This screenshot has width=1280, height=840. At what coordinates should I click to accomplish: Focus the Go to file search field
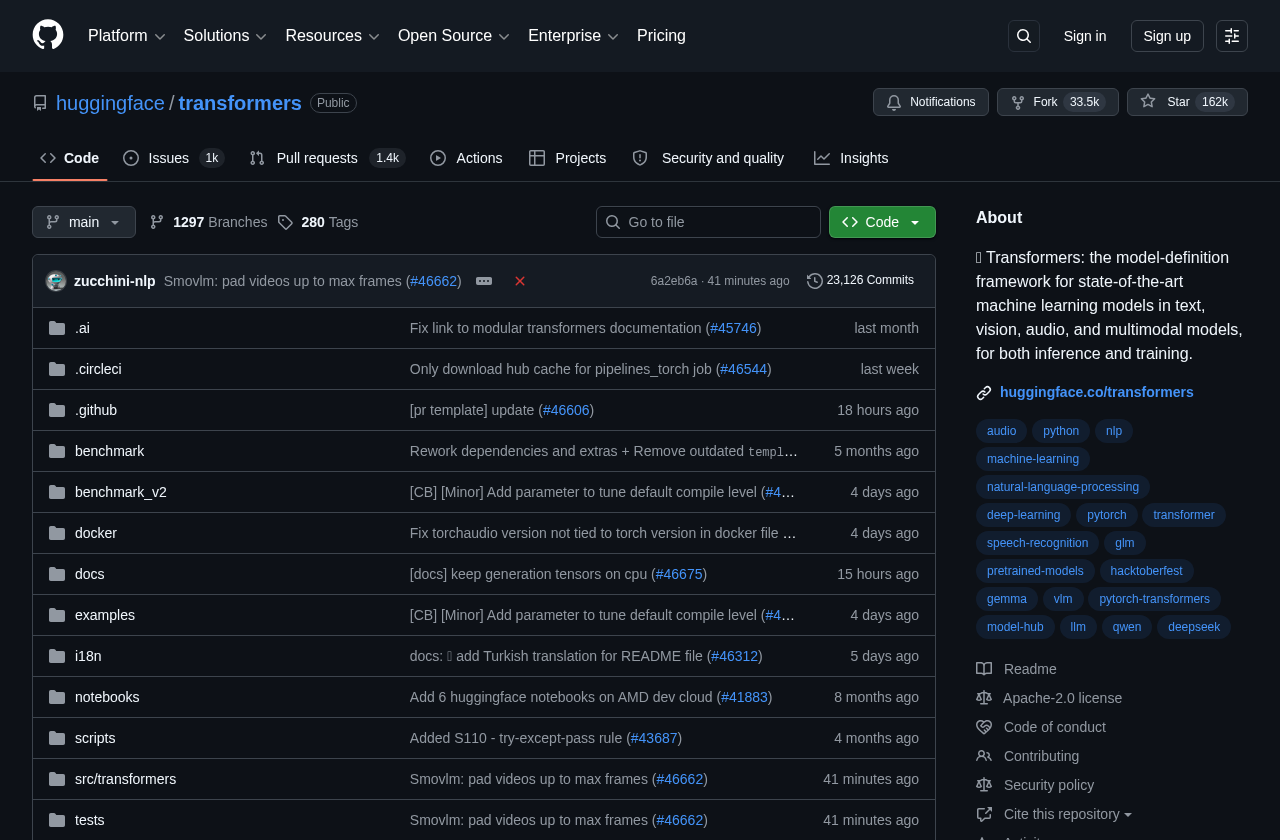click(708, 222)
